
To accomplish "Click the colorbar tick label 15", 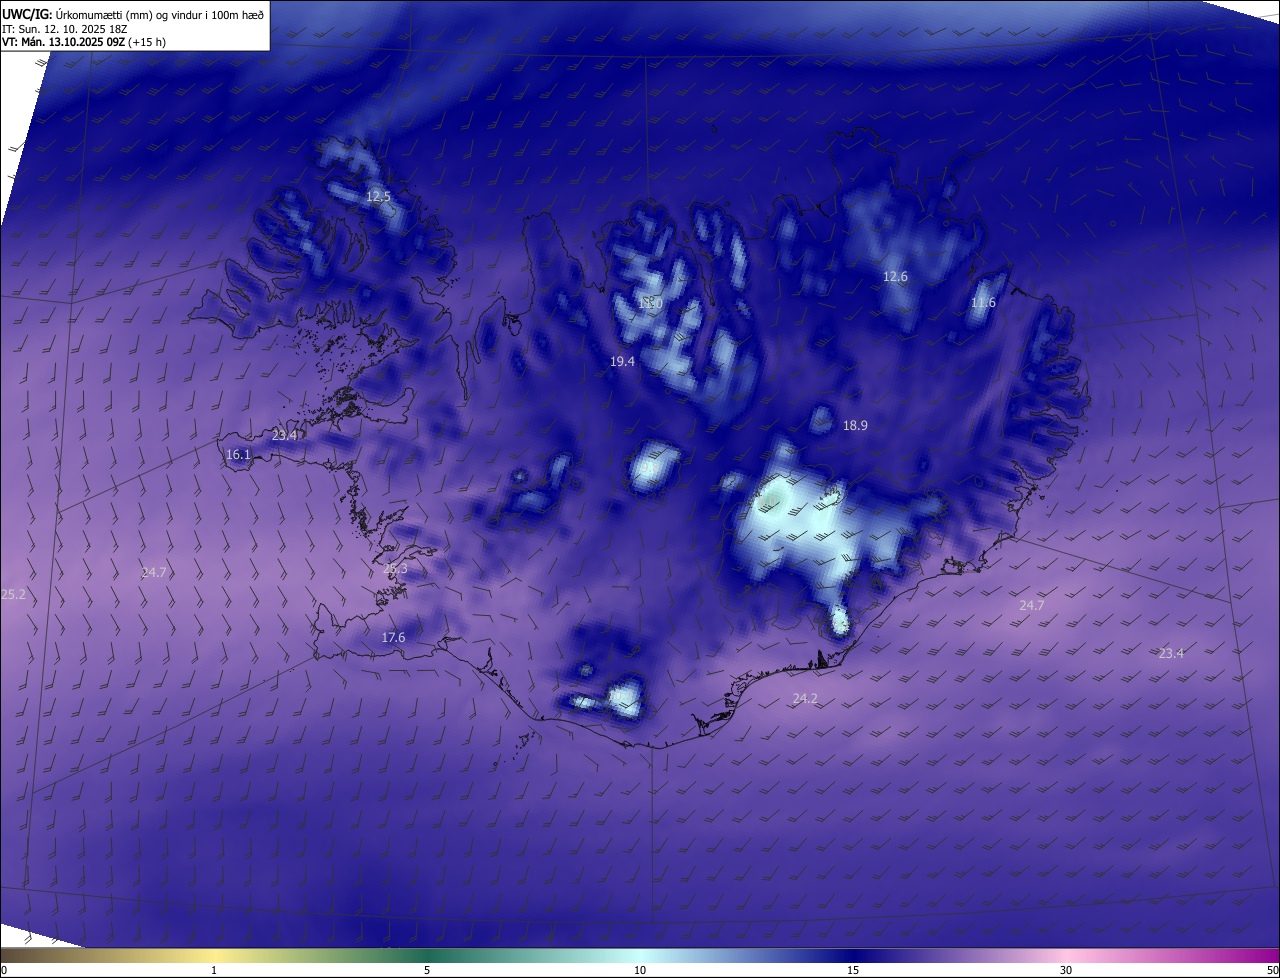I will [x=853, y=970].
